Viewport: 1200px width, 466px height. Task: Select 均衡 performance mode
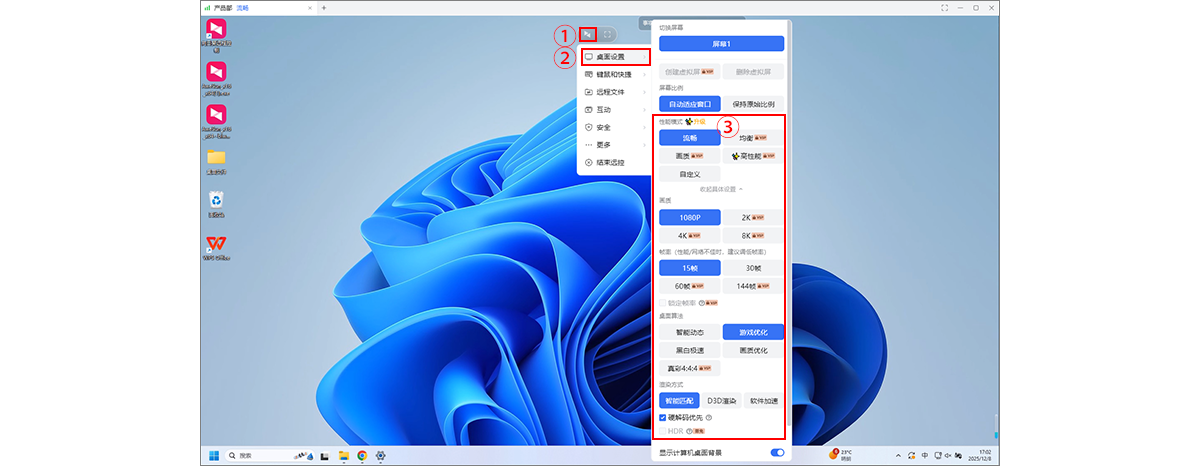[753, 138]
